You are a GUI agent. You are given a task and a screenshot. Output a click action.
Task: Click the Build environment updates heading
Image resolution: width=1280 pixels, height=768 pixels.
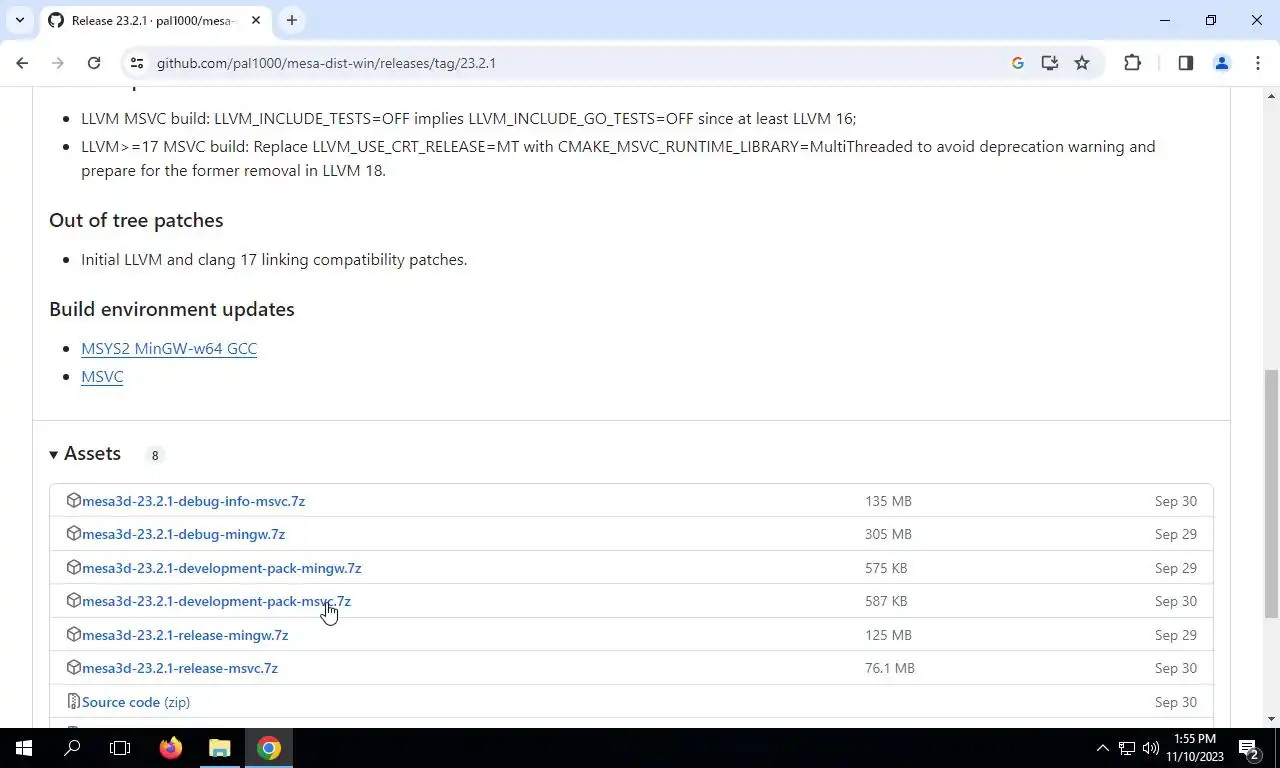(172, 309)
